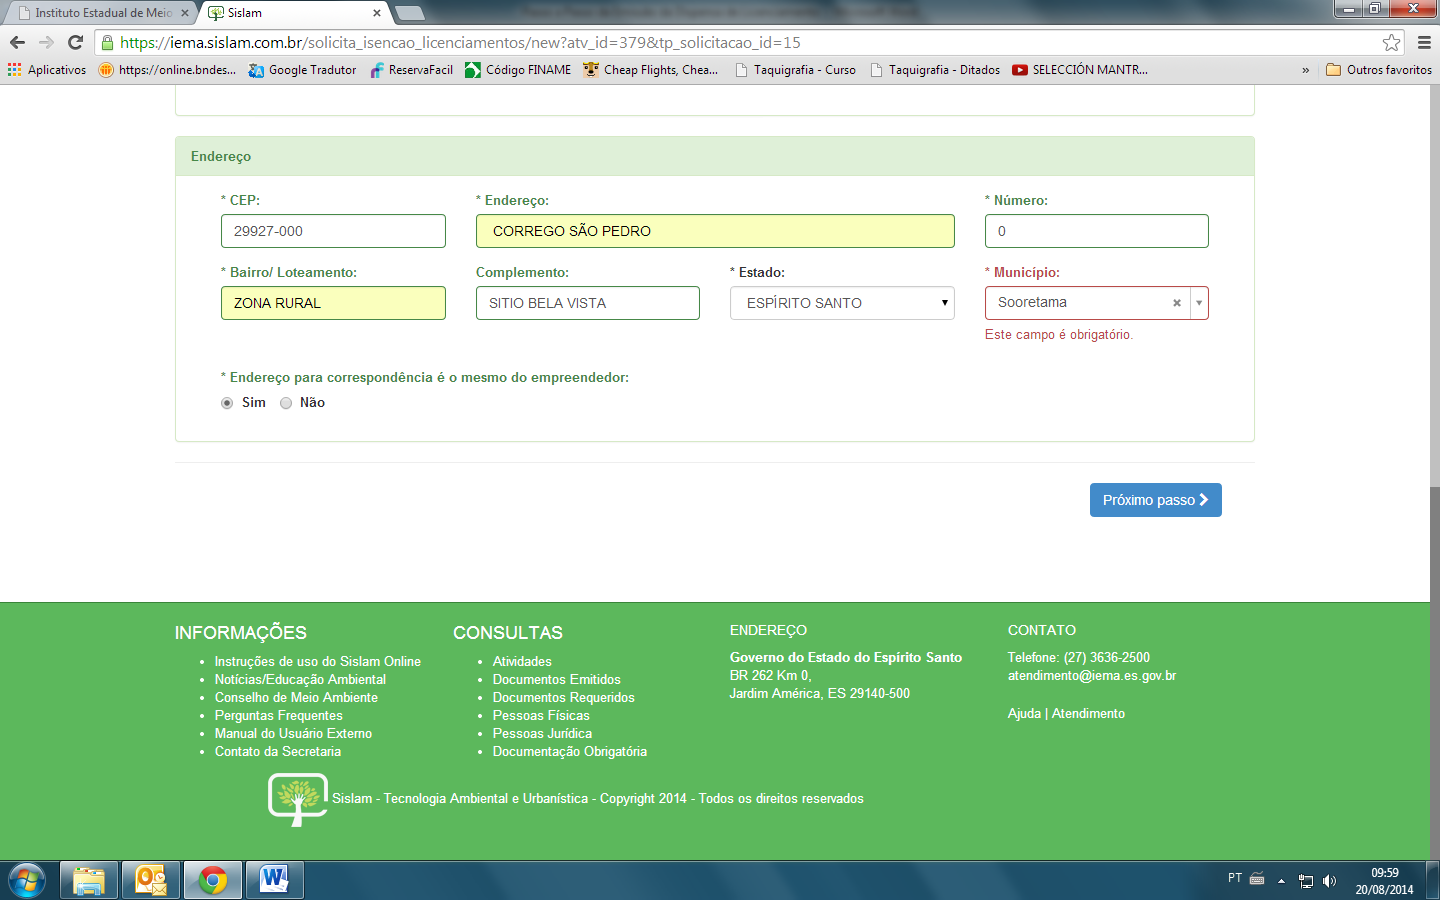The image size is (1440, 900).
Task: Open Outros favoritos folder
Action: tap(1379, 70)
